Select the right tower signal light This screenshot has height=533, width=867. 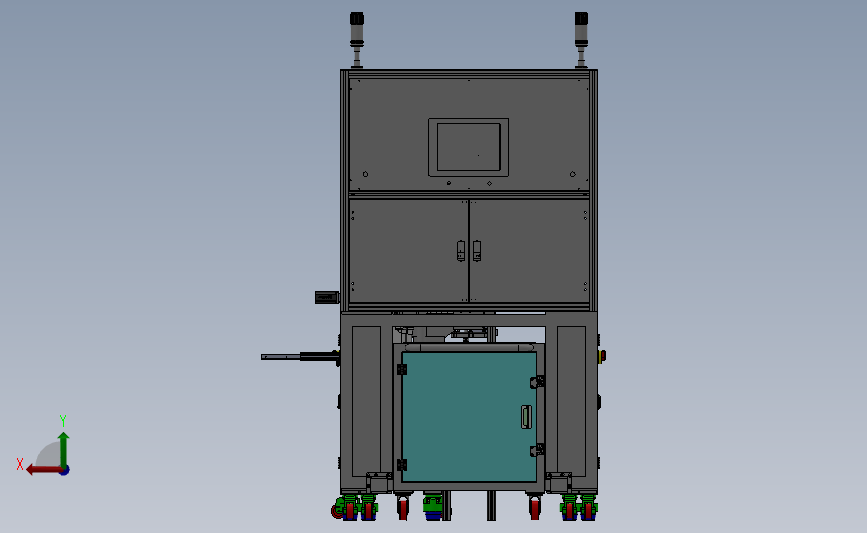click(x=581, y=40)
